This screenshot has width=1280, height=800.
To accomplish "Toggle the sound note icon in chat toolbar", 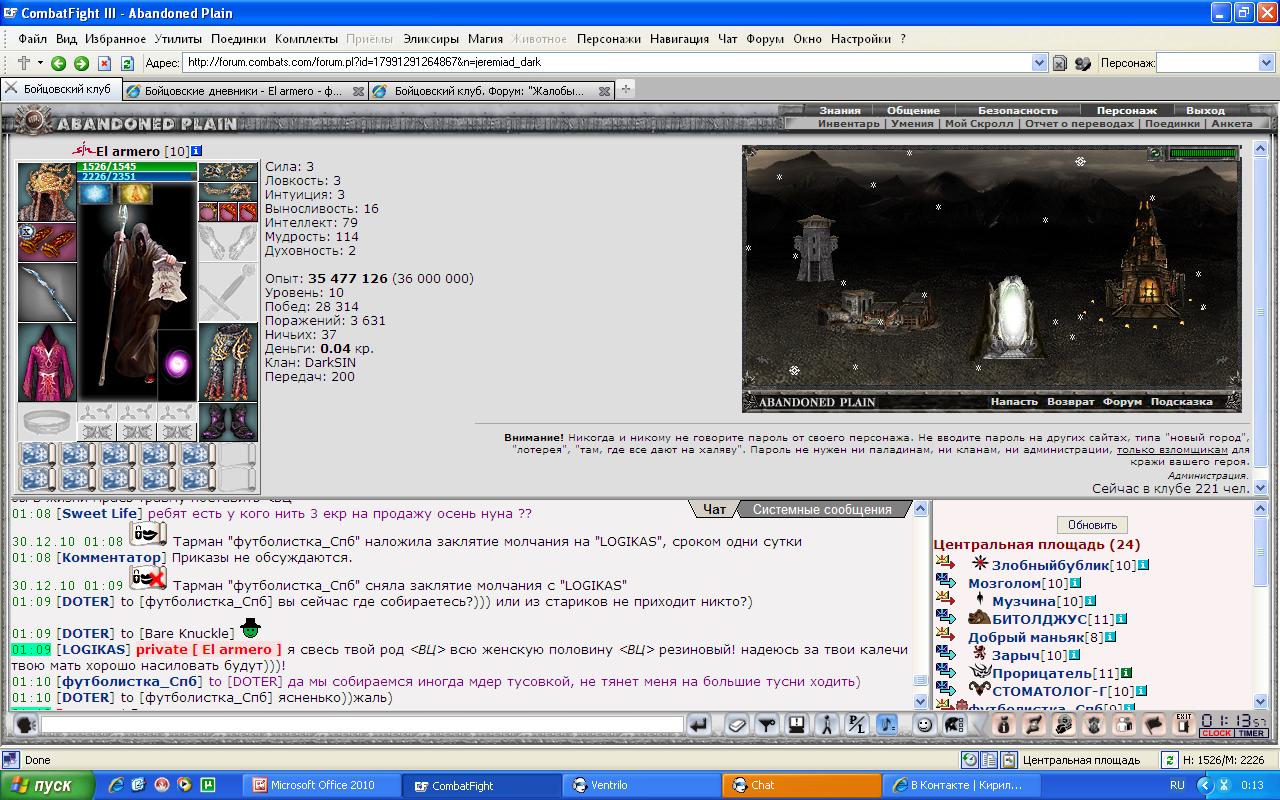I will coord(887,725).
